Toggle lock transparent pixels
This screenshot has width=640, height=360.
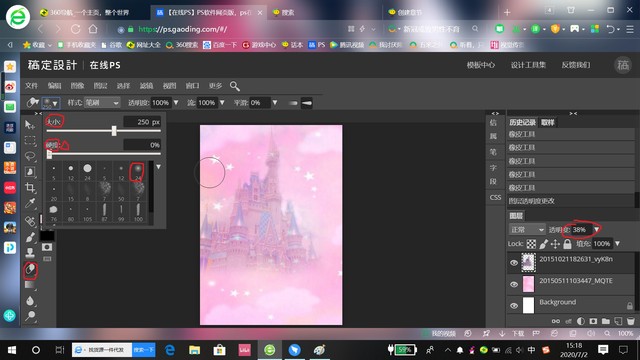(x=531, y=244)
